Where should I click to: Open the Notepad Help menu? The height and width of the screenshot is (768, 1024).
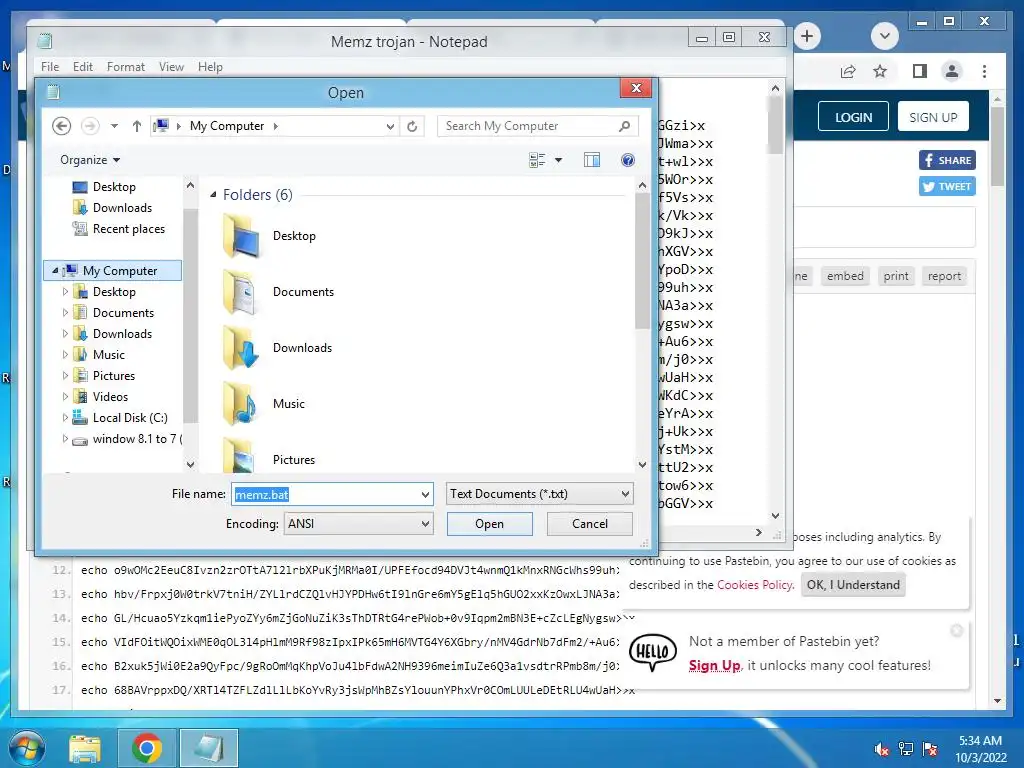210,67
